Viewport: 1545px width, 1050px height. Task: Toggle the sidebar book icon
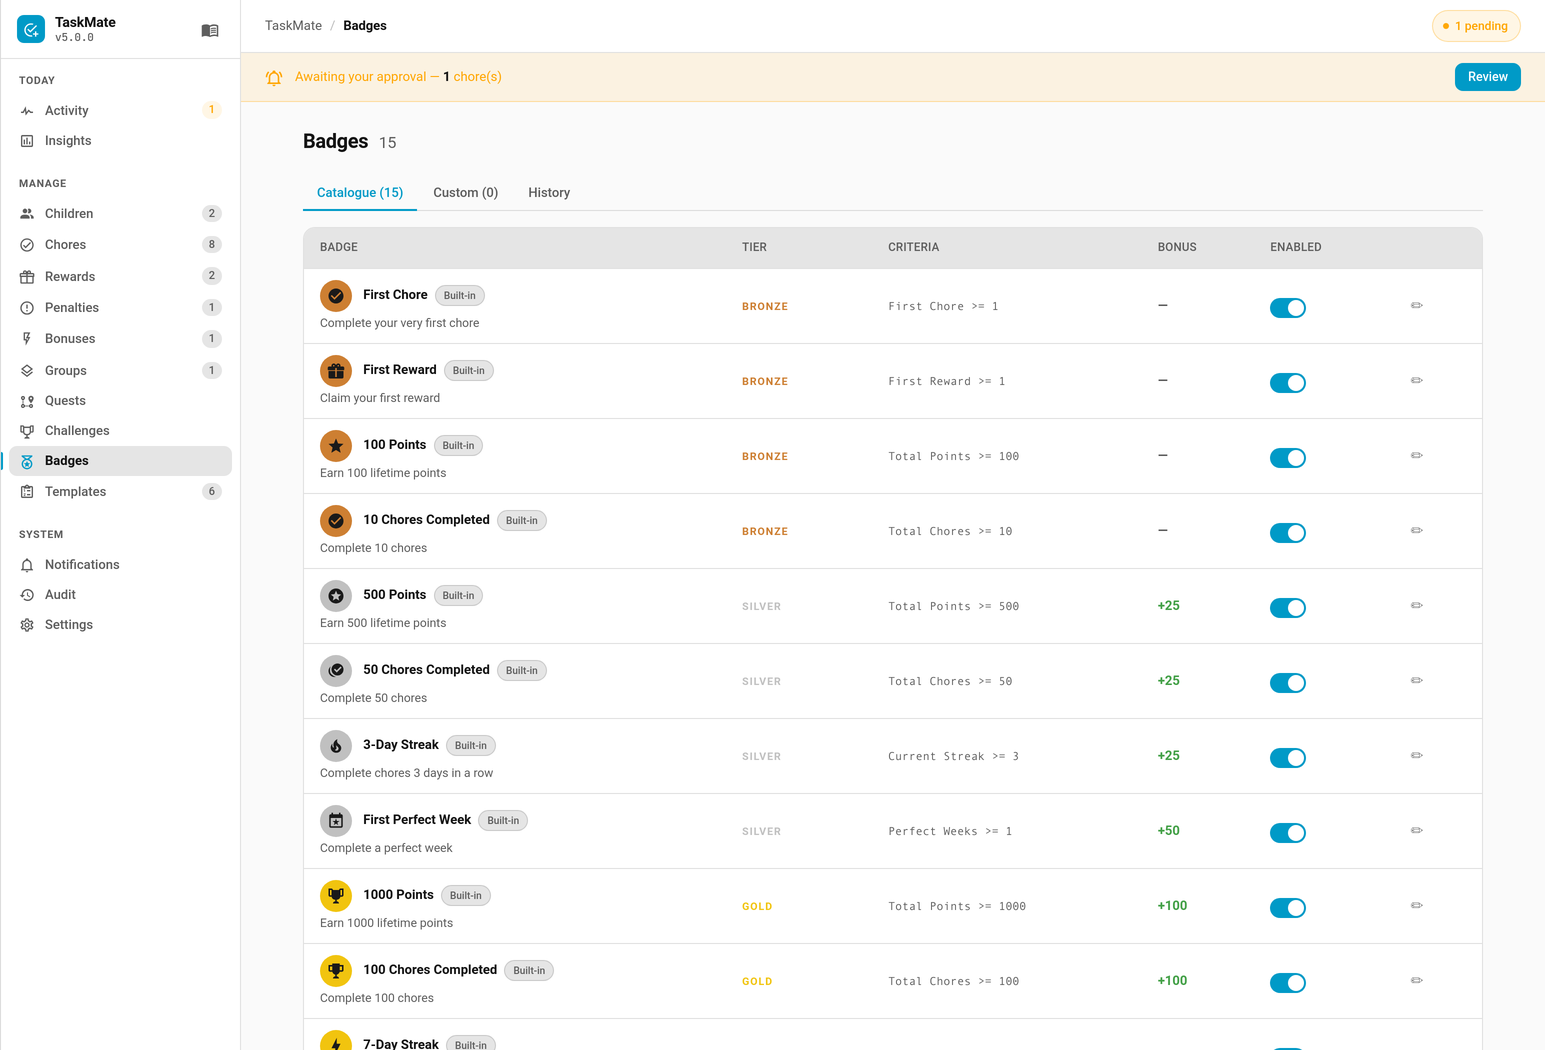coord(210,30)
